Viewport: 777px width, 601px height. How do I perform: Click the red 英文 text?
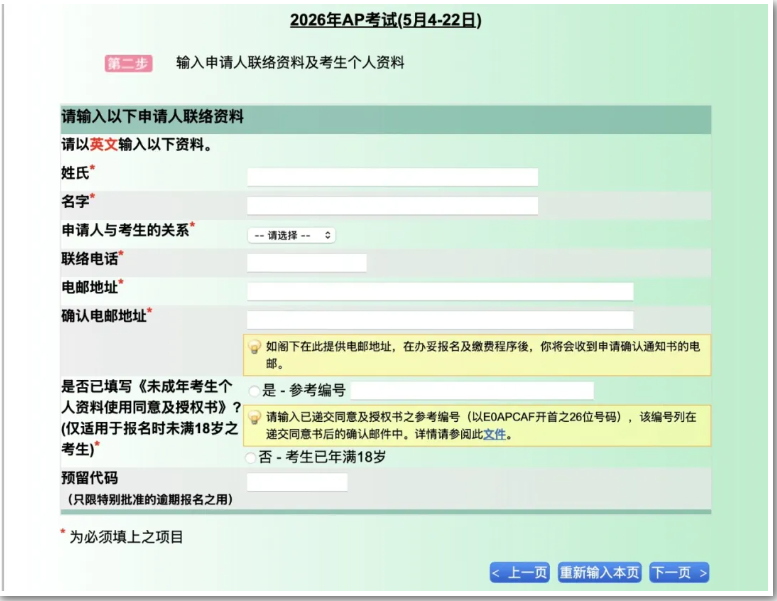tap(104, 145)
